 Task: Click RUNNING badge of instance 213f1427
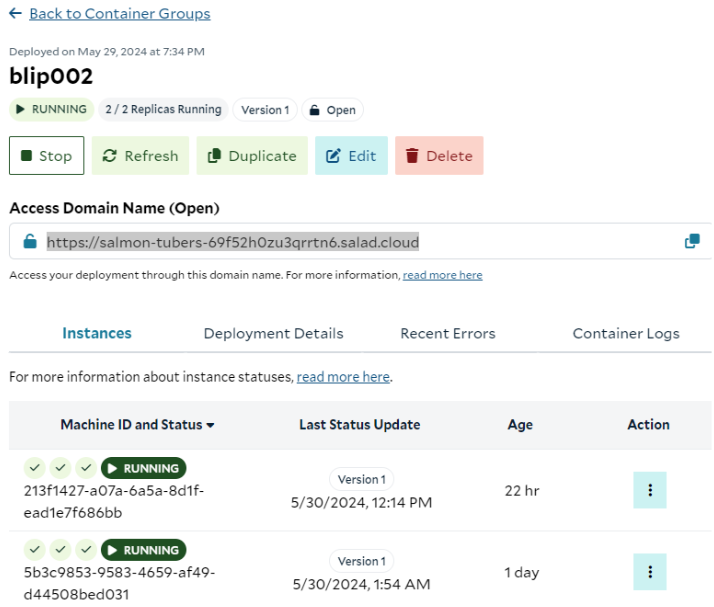point(143,468)
